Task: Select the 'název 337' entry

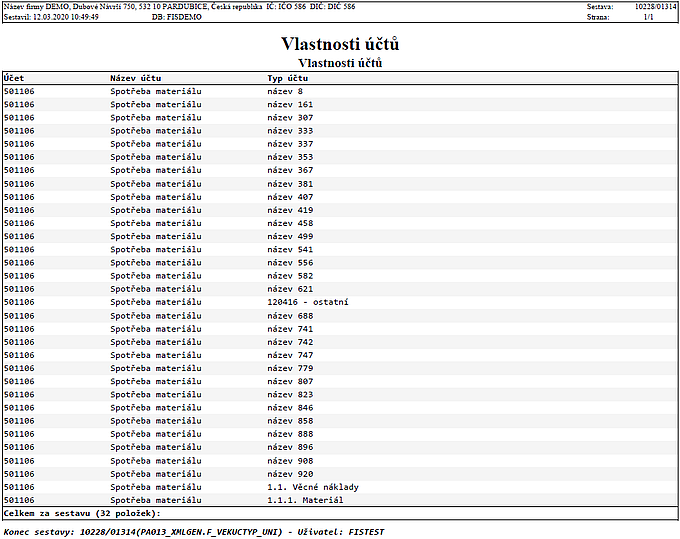Action: 290,144
